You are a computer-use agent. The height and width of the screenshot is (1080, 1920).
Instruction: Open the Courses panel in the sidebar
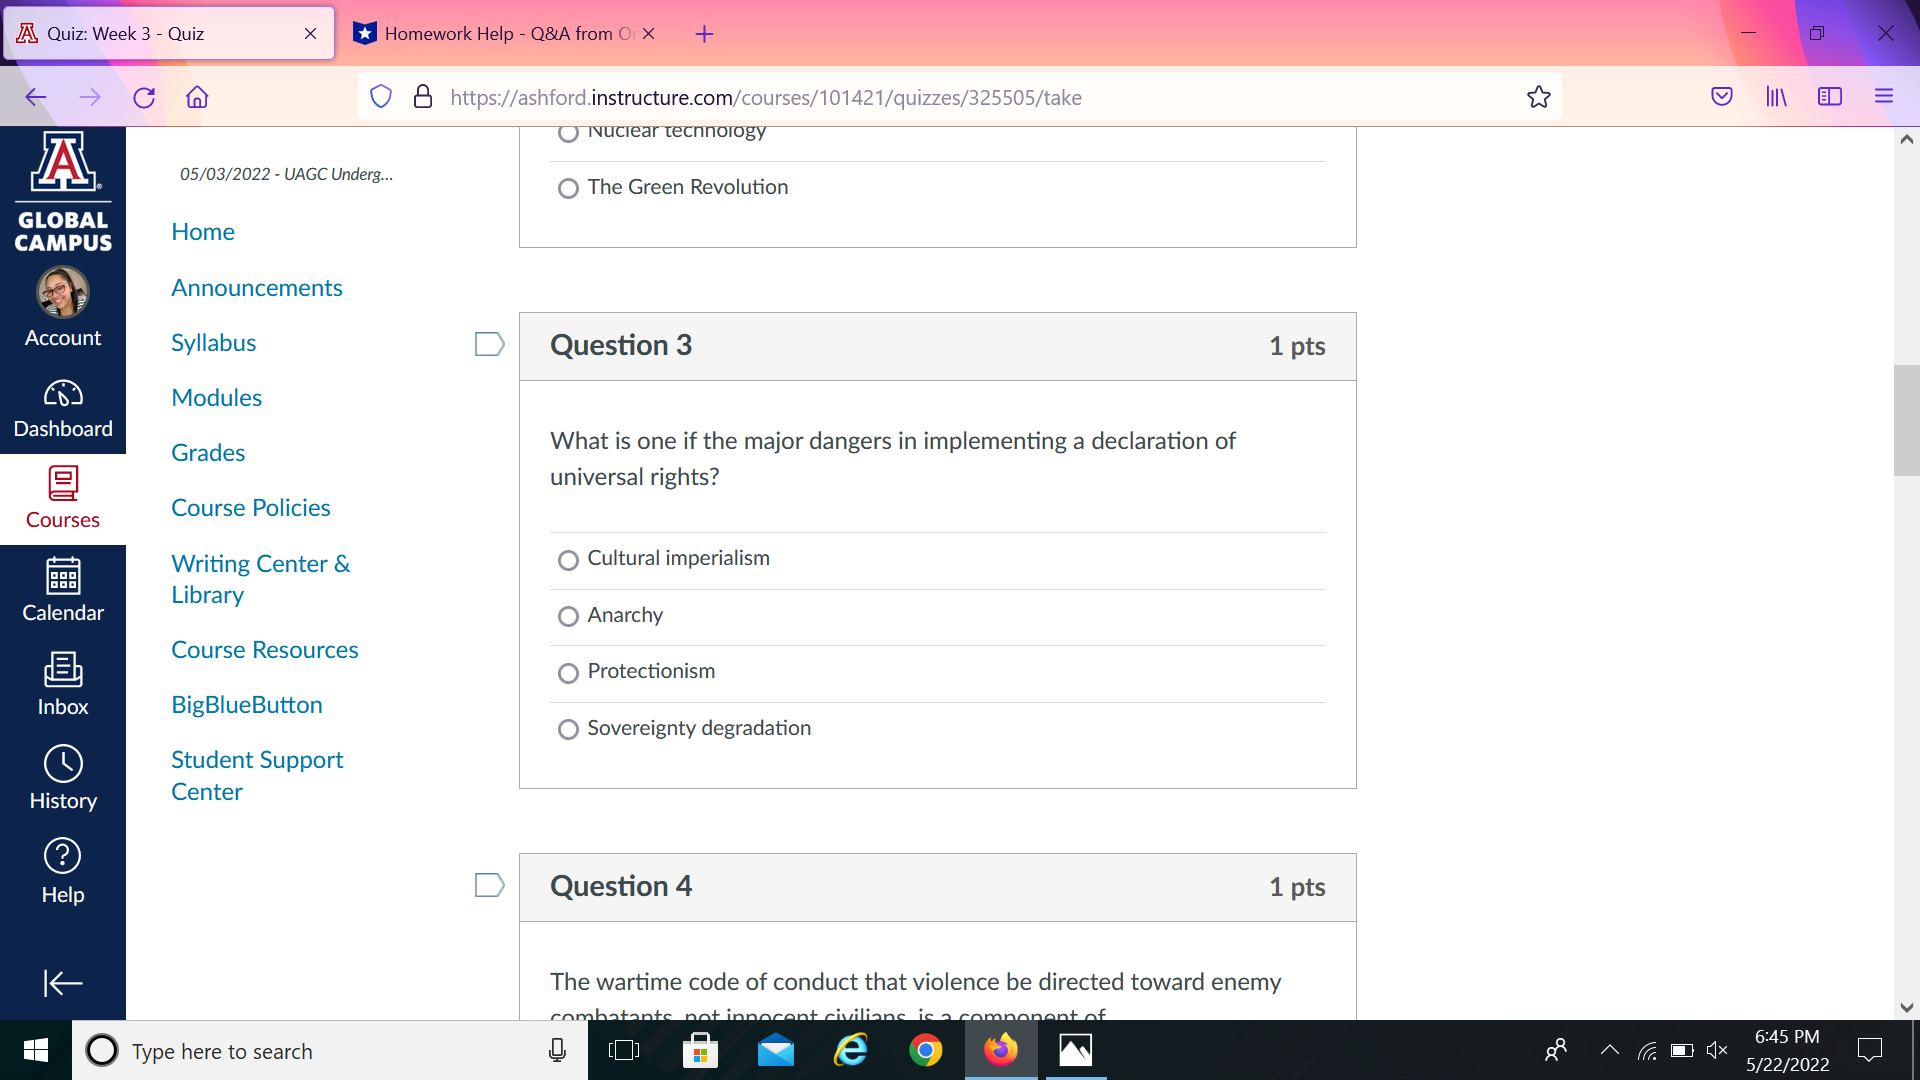click(63, 497)
